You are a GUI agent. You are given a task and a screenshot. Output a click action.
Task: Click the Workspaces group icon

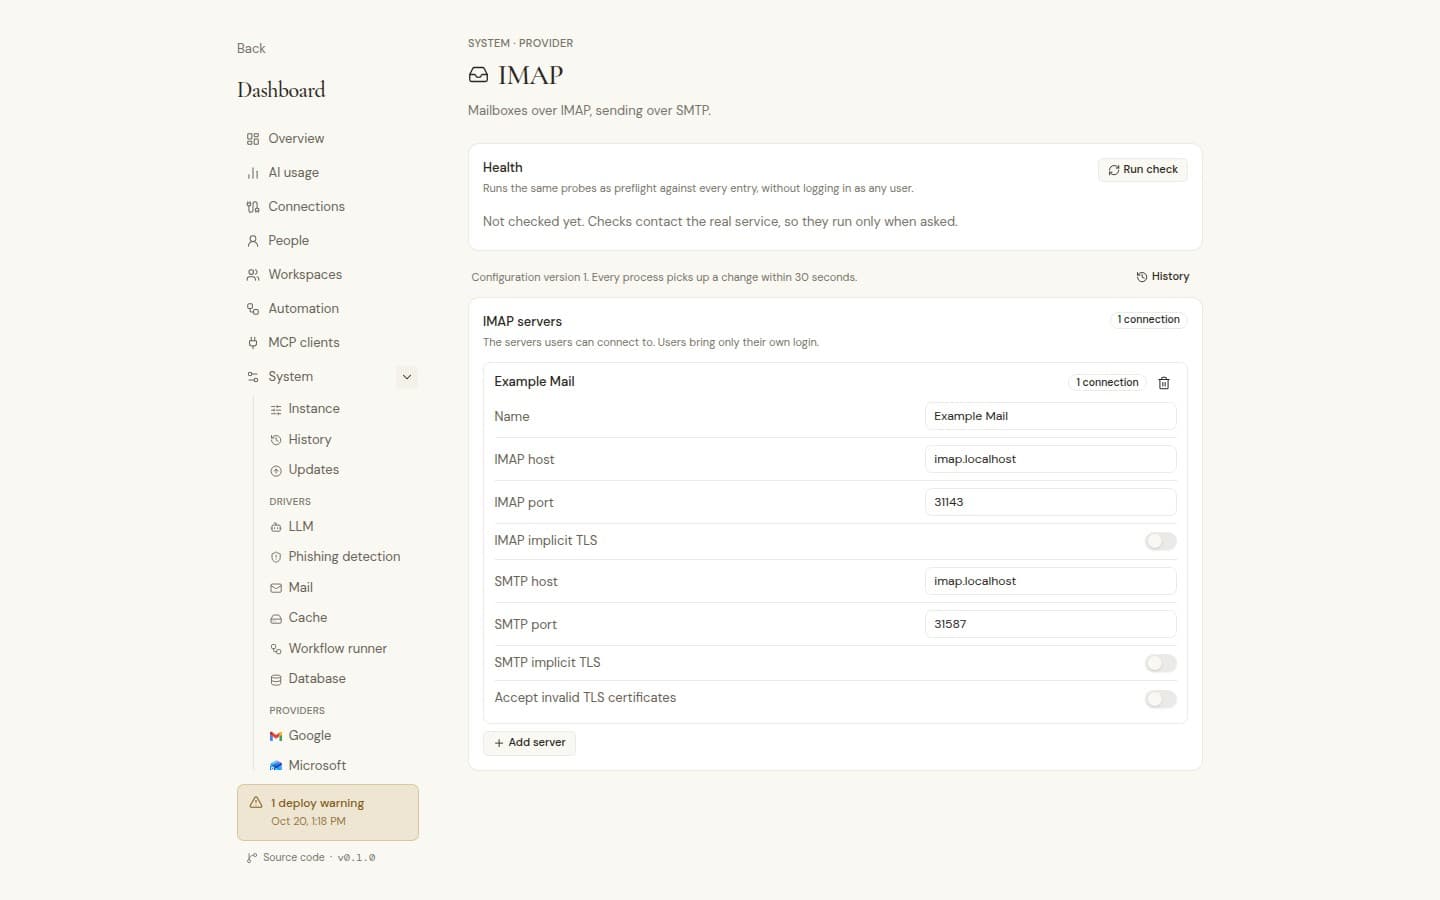[253, 275]
